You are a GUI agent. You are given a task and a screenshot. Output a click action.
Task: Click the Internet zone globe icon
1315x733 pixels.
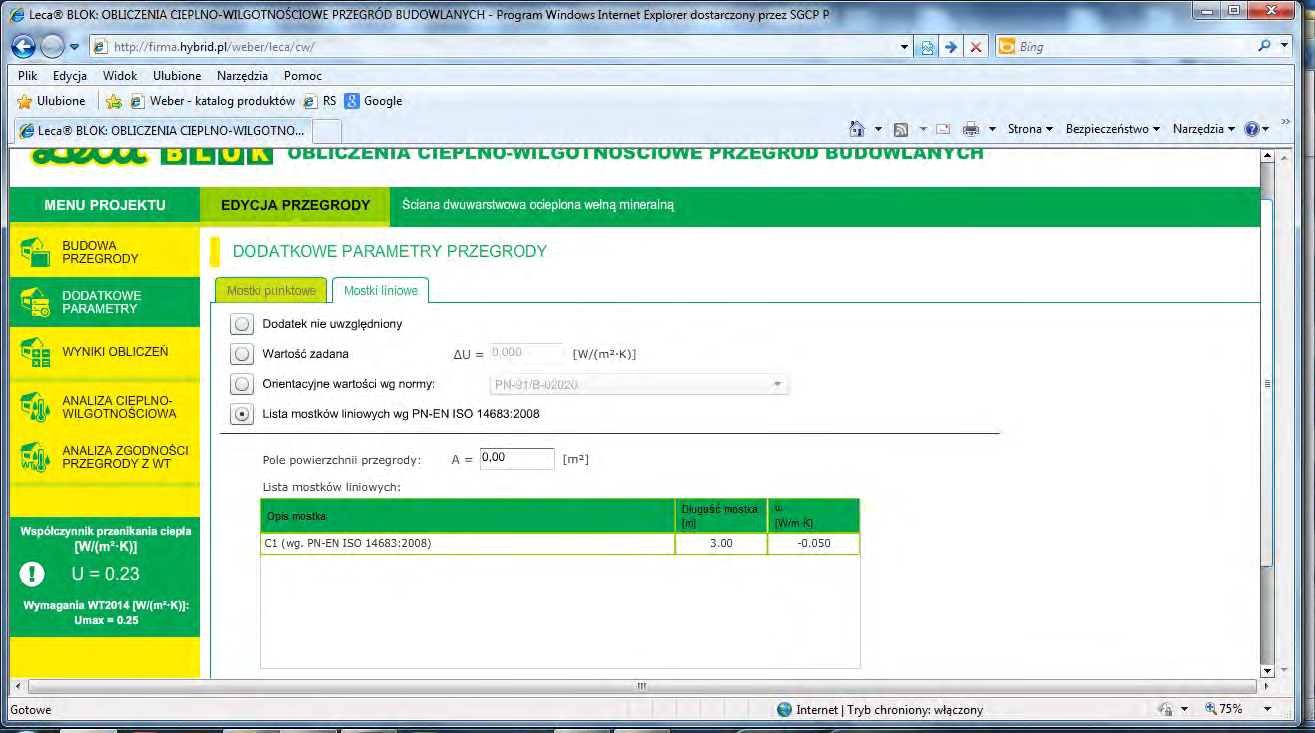click(x=785, y=710)
